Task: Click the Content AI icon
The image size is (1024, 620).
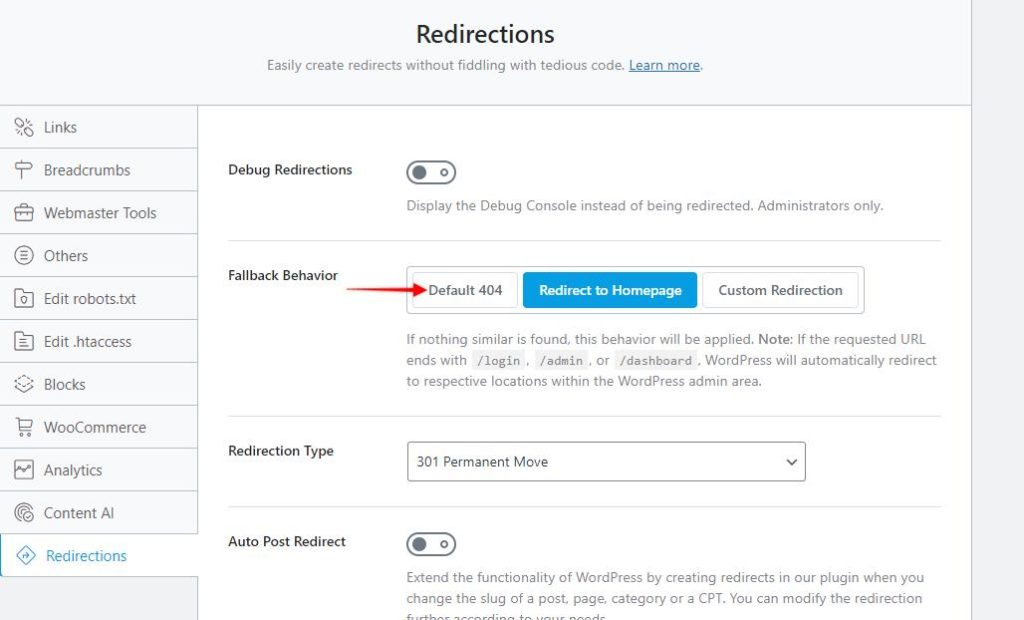Action: [24, 513]
